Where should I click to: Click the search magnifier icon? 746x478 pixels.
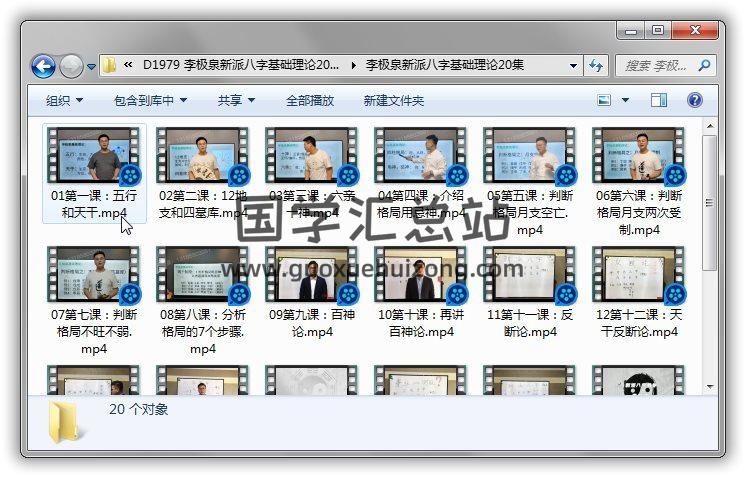pyautogui.click(x=706, y=66)
